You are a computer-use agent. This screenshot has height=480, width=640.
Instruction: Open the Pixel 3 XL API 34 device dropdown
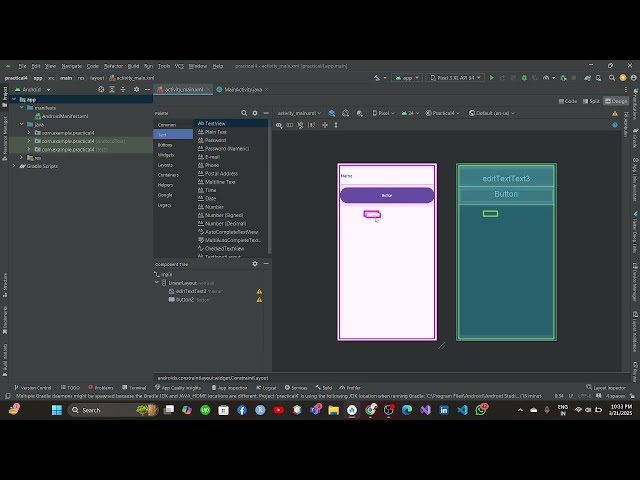pos(455,78)
